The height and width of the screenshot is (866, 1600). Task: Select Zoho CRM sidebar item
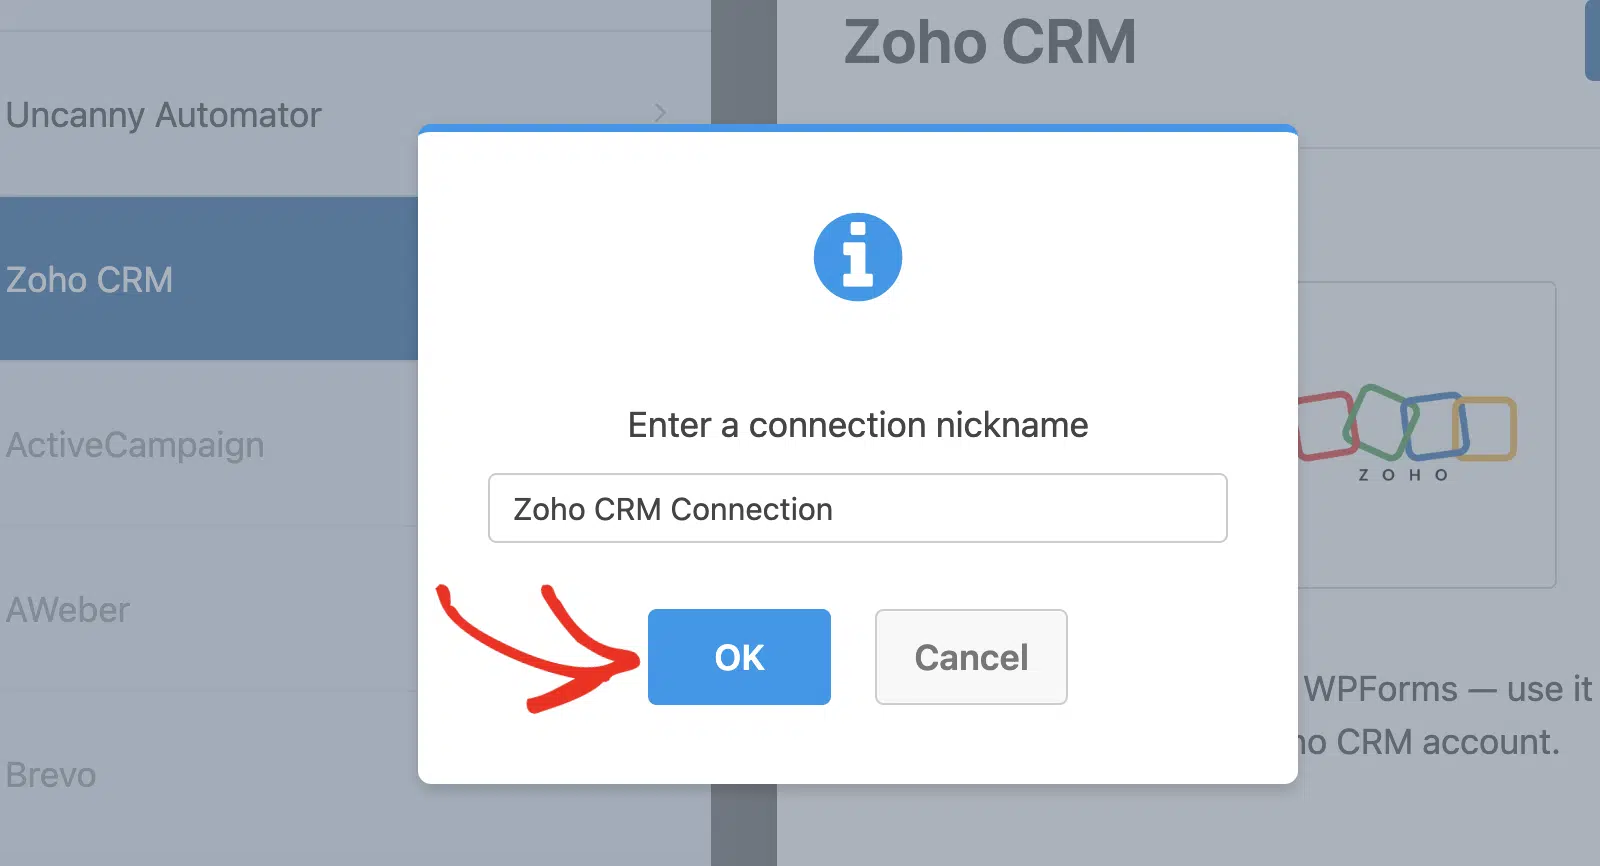point(209,279)
